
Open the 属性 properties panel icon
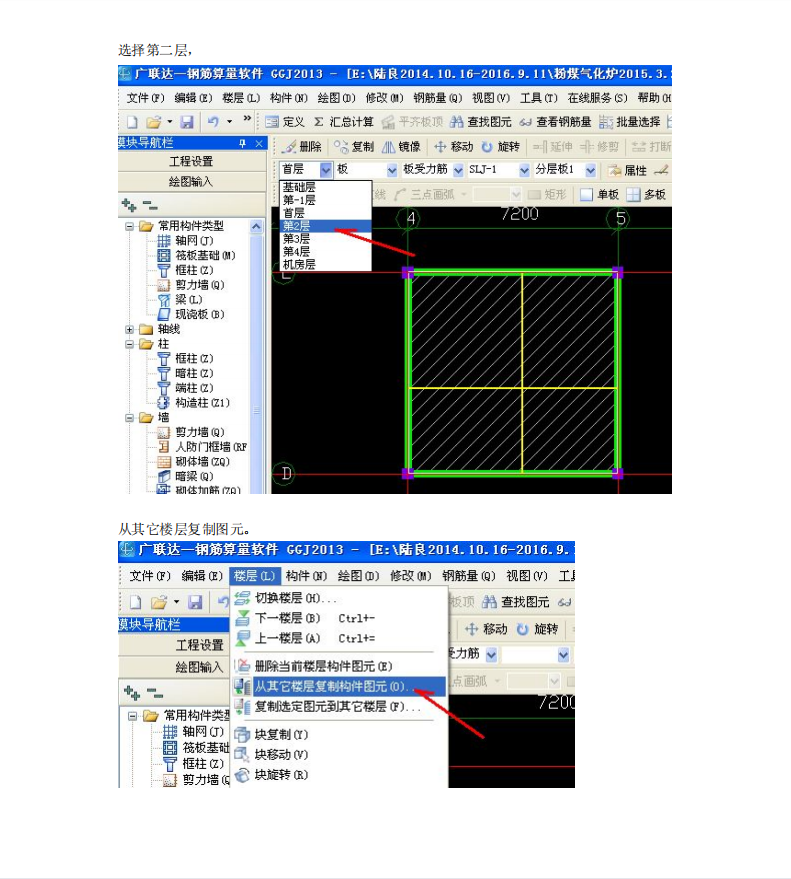coord(615,170)
